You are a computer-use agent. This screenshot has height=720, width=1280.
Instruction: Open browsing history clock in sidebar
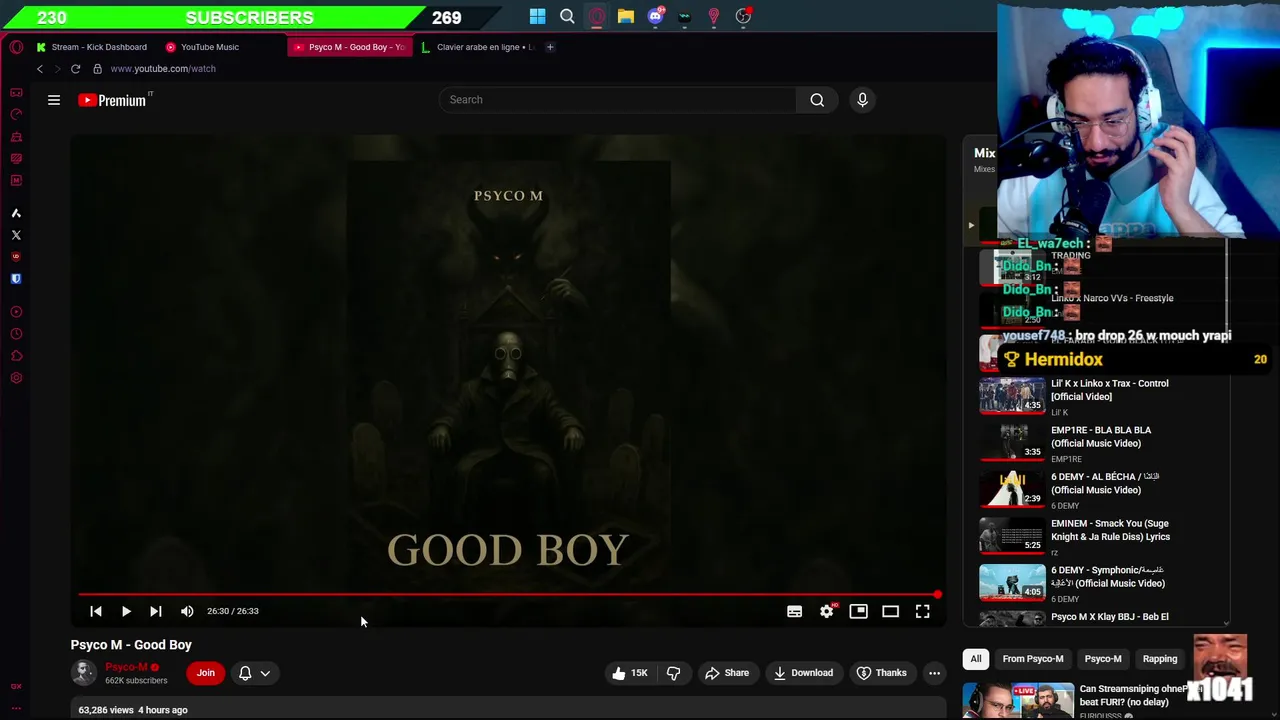(x=16, y=334)
